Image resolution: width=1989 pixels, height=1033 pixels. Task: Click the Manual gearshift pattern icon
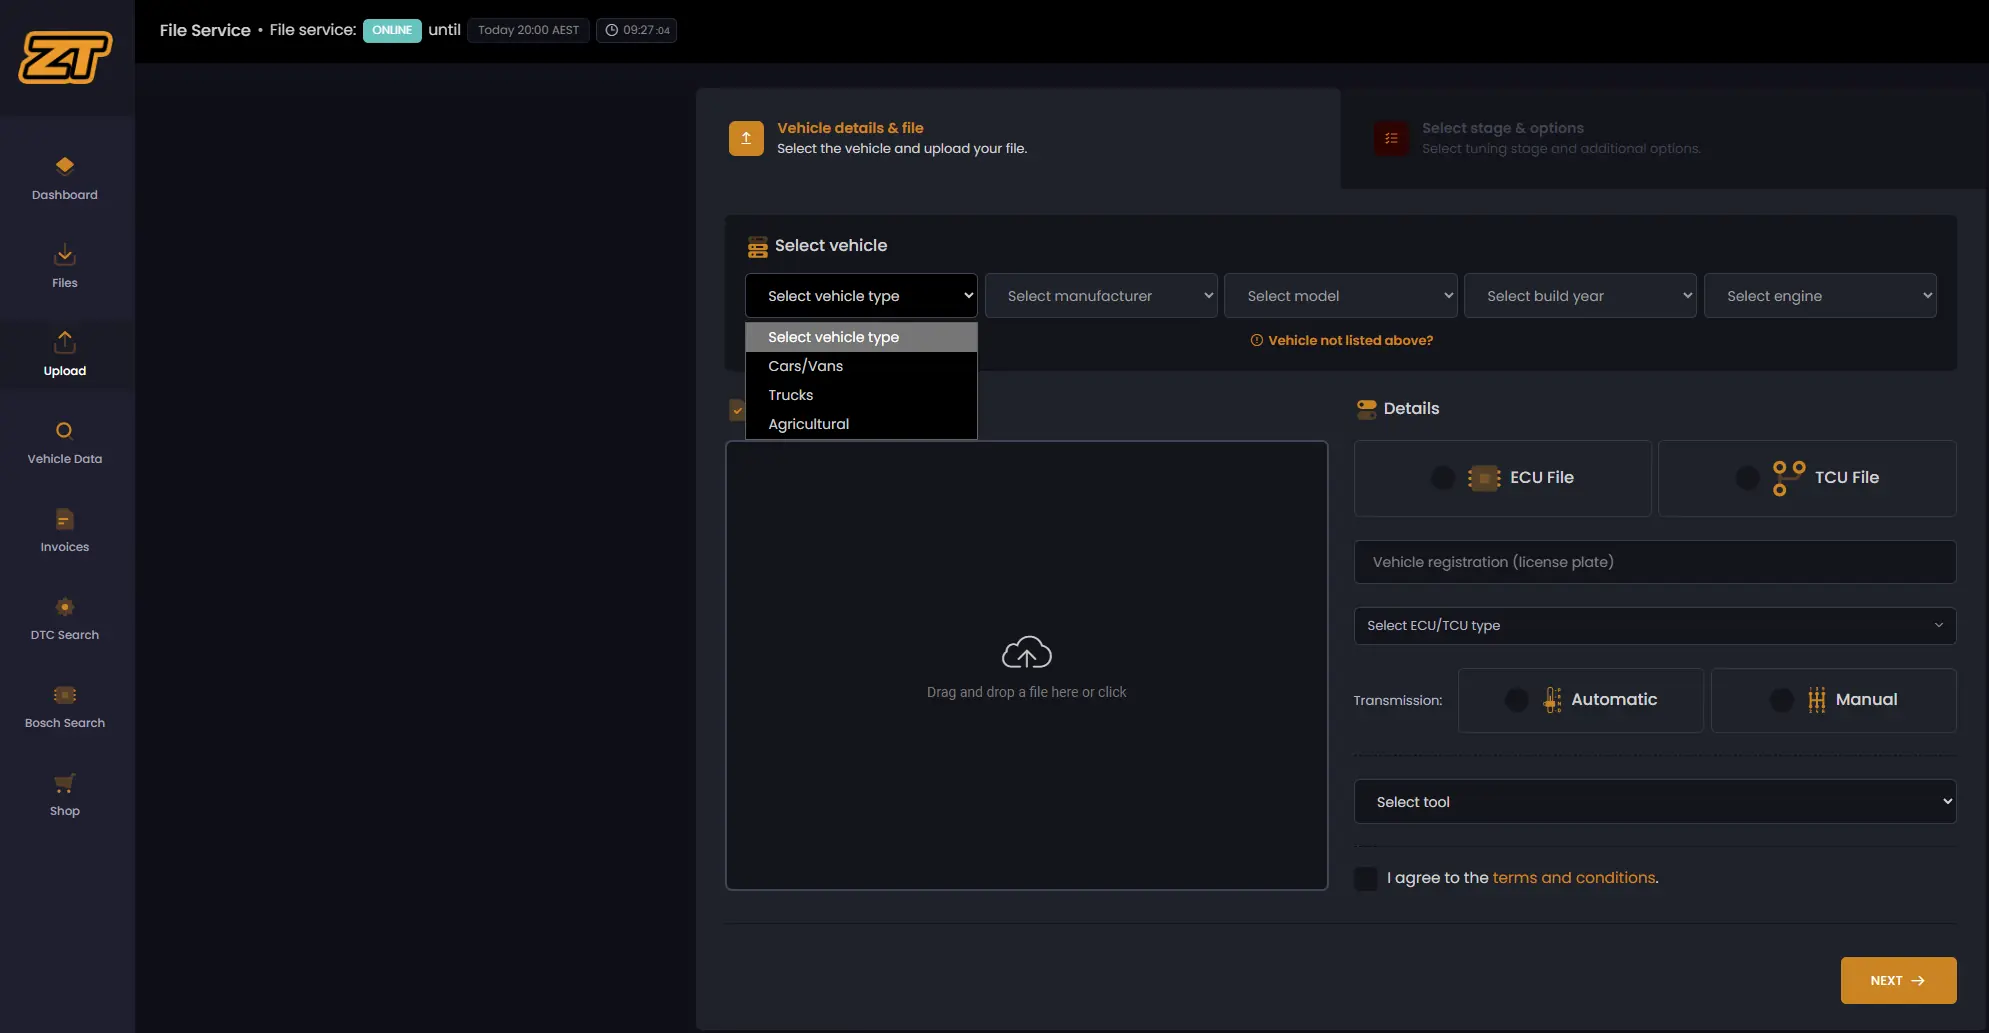[x=1817, y=700]
